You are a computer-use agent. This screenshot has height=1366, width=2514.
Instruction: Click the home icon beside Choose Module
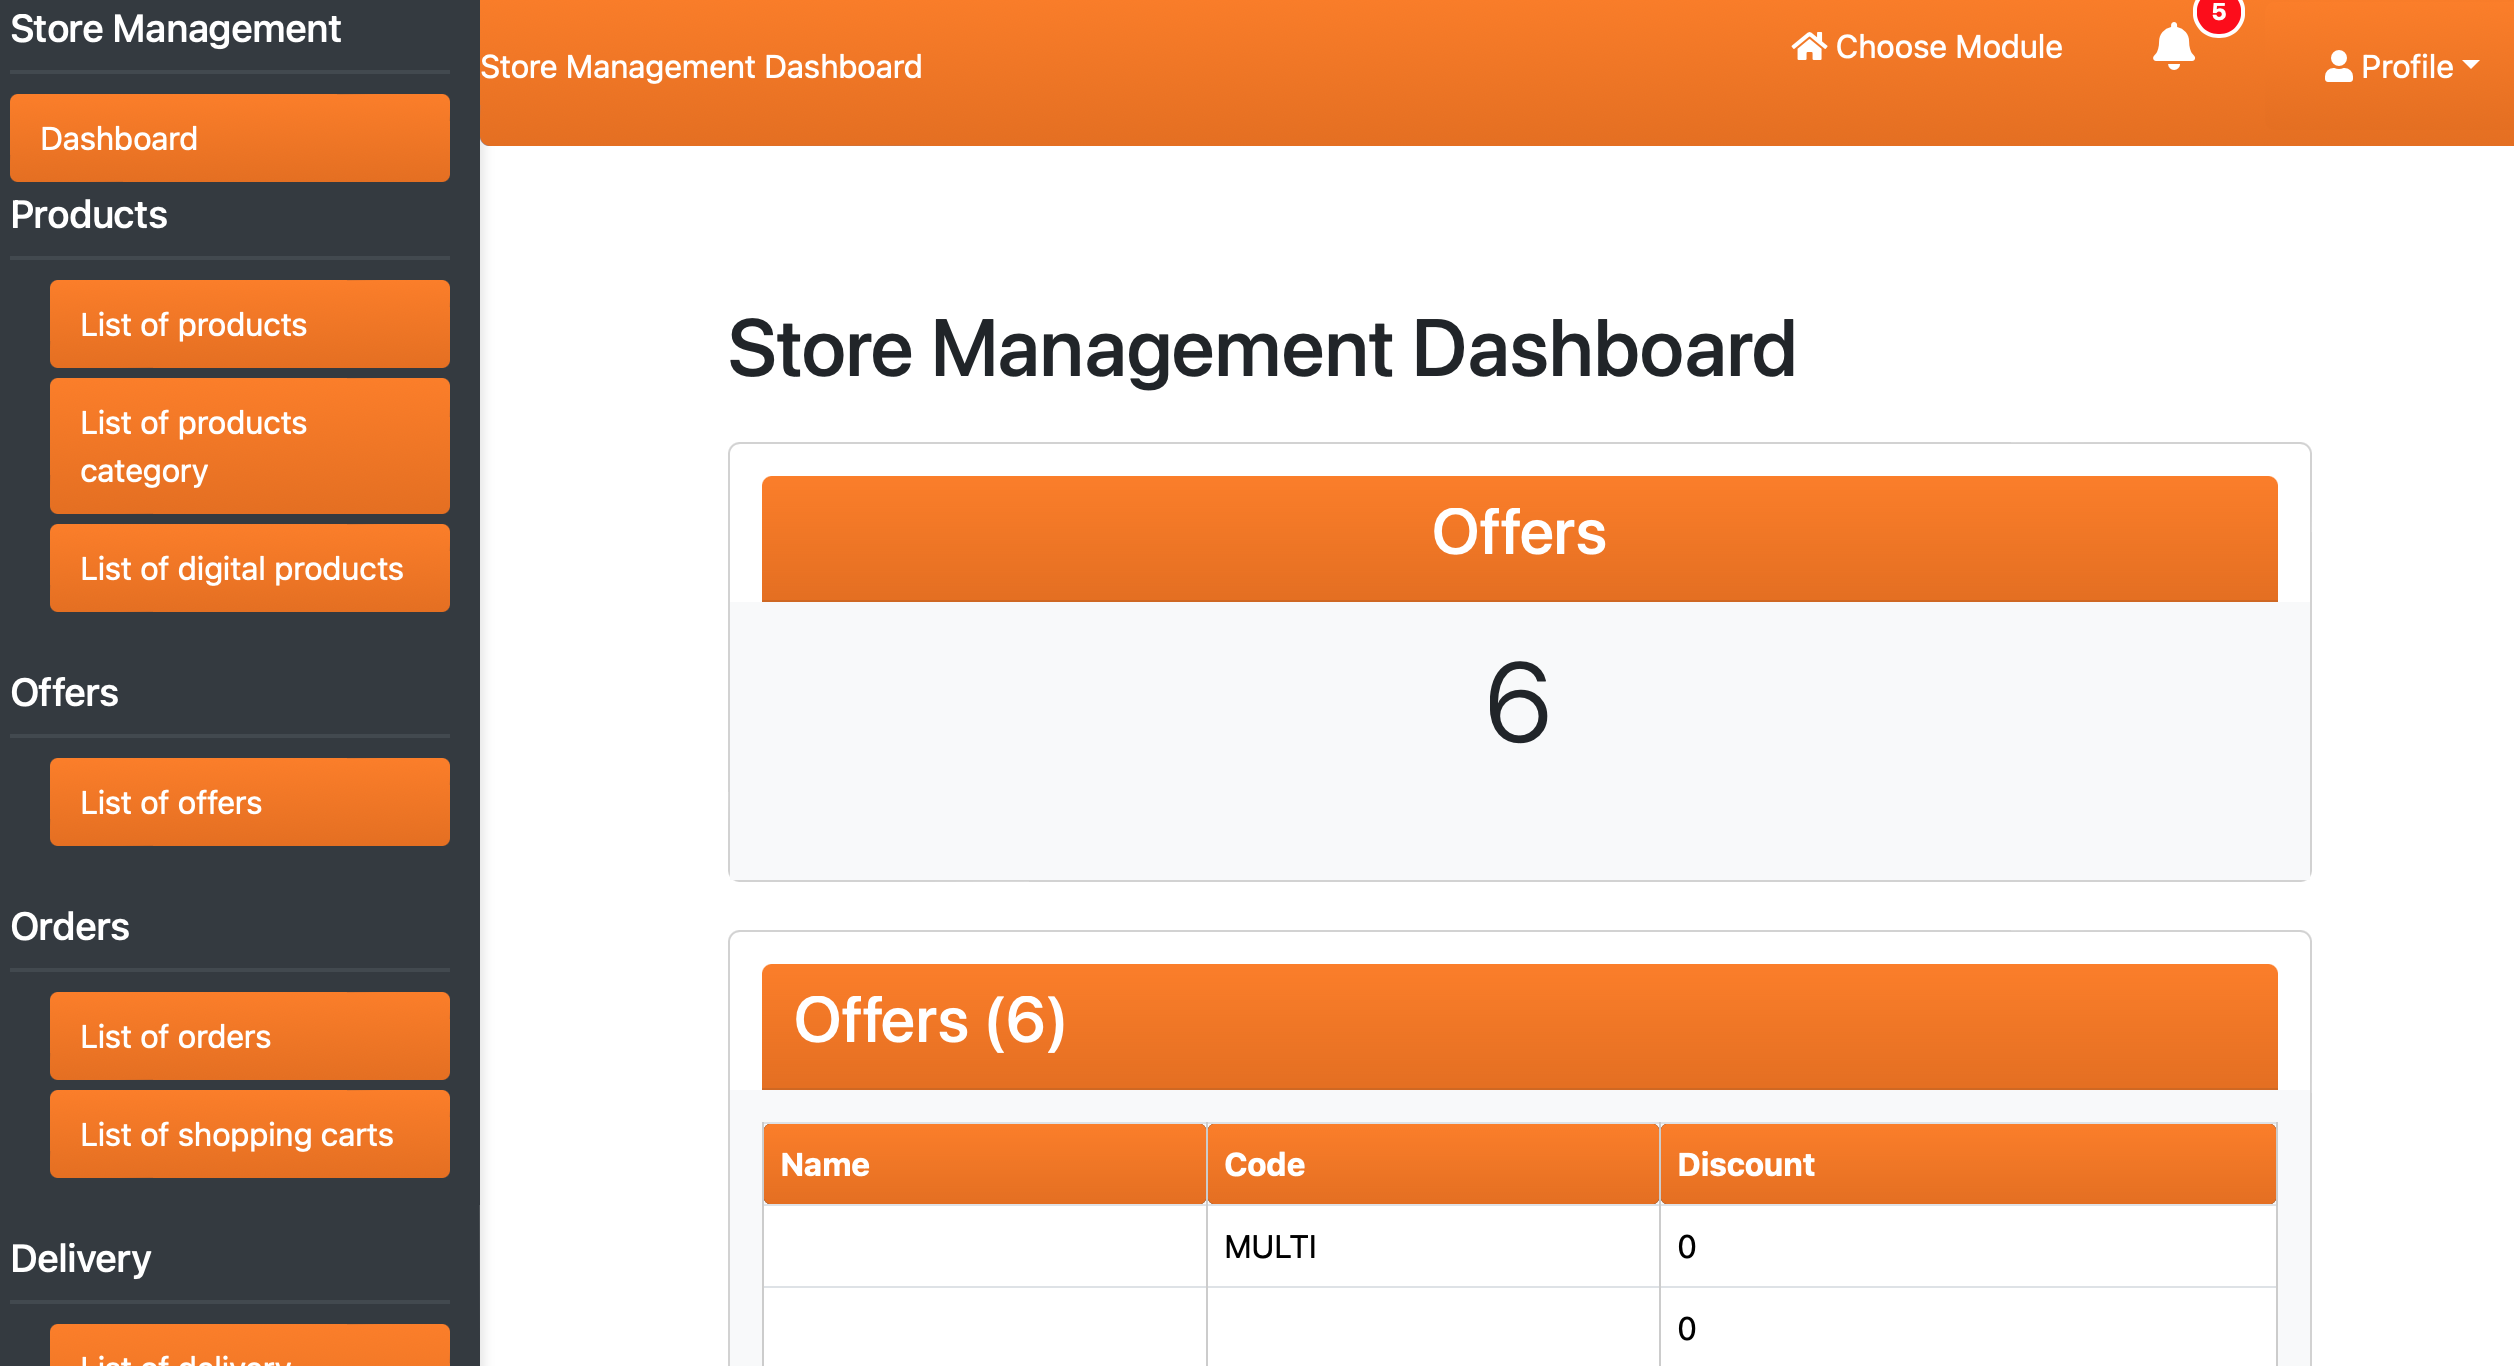(1808, 46)
